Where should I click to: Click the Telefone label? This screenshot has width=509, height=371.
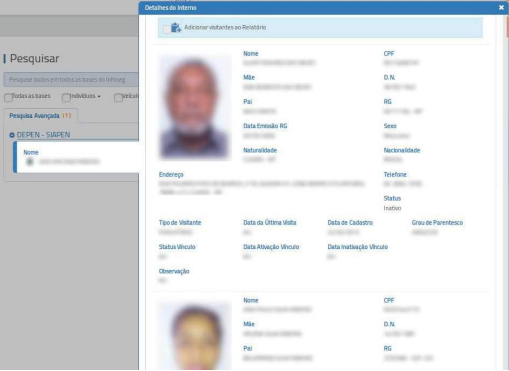(395, 174)
